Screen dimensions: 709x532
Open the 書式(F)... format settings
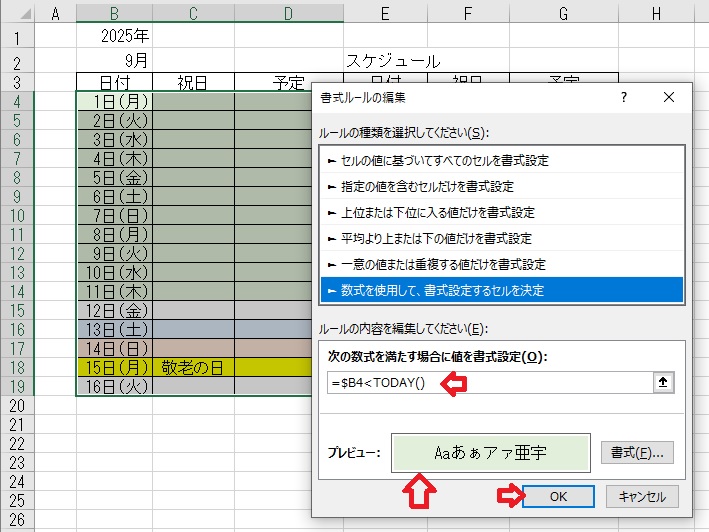click(638, 452)
